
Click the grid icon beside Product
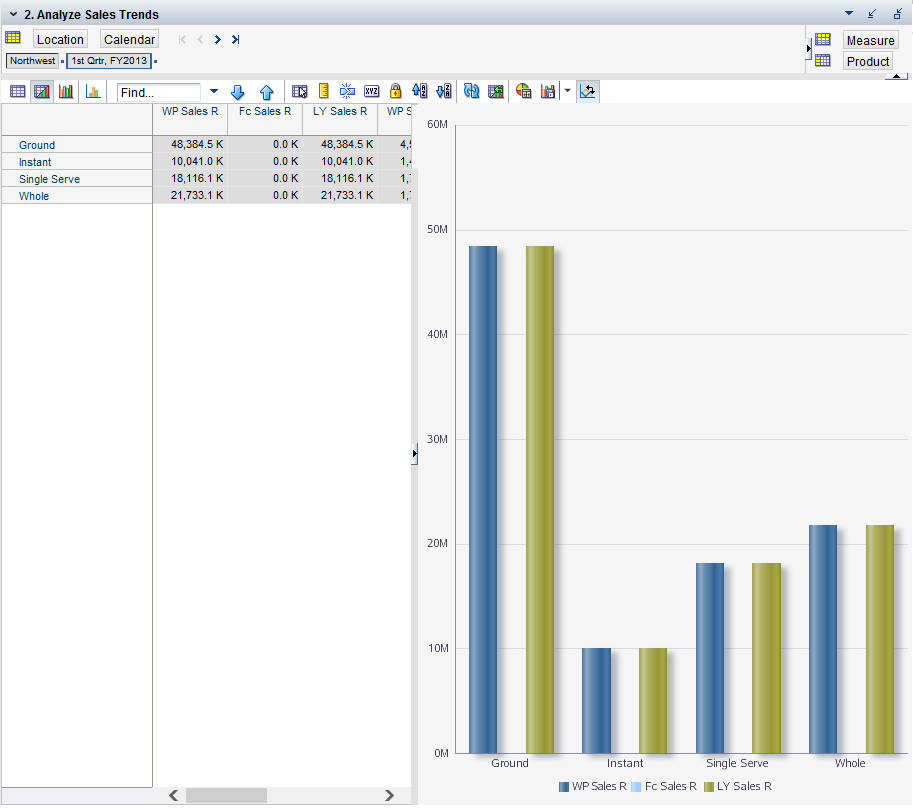(823, 60)
